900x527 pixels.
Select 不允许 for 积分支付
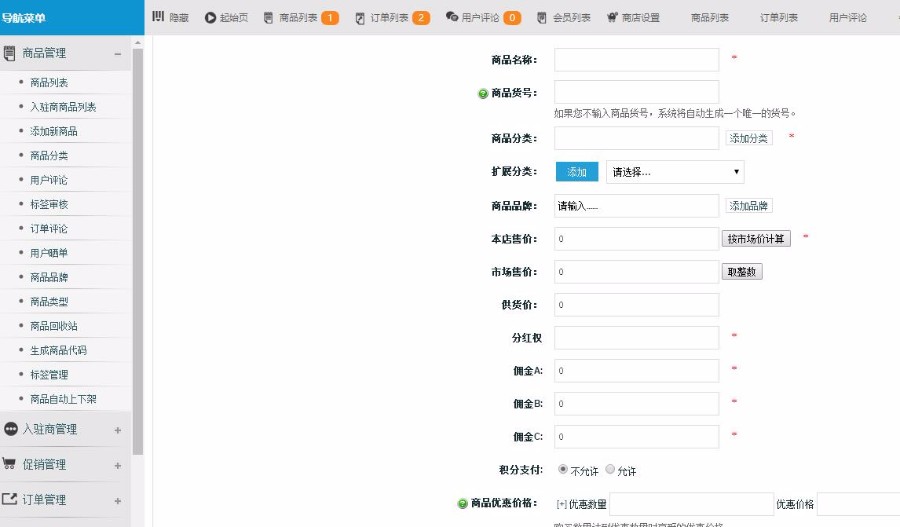click(x=562, y=469)
